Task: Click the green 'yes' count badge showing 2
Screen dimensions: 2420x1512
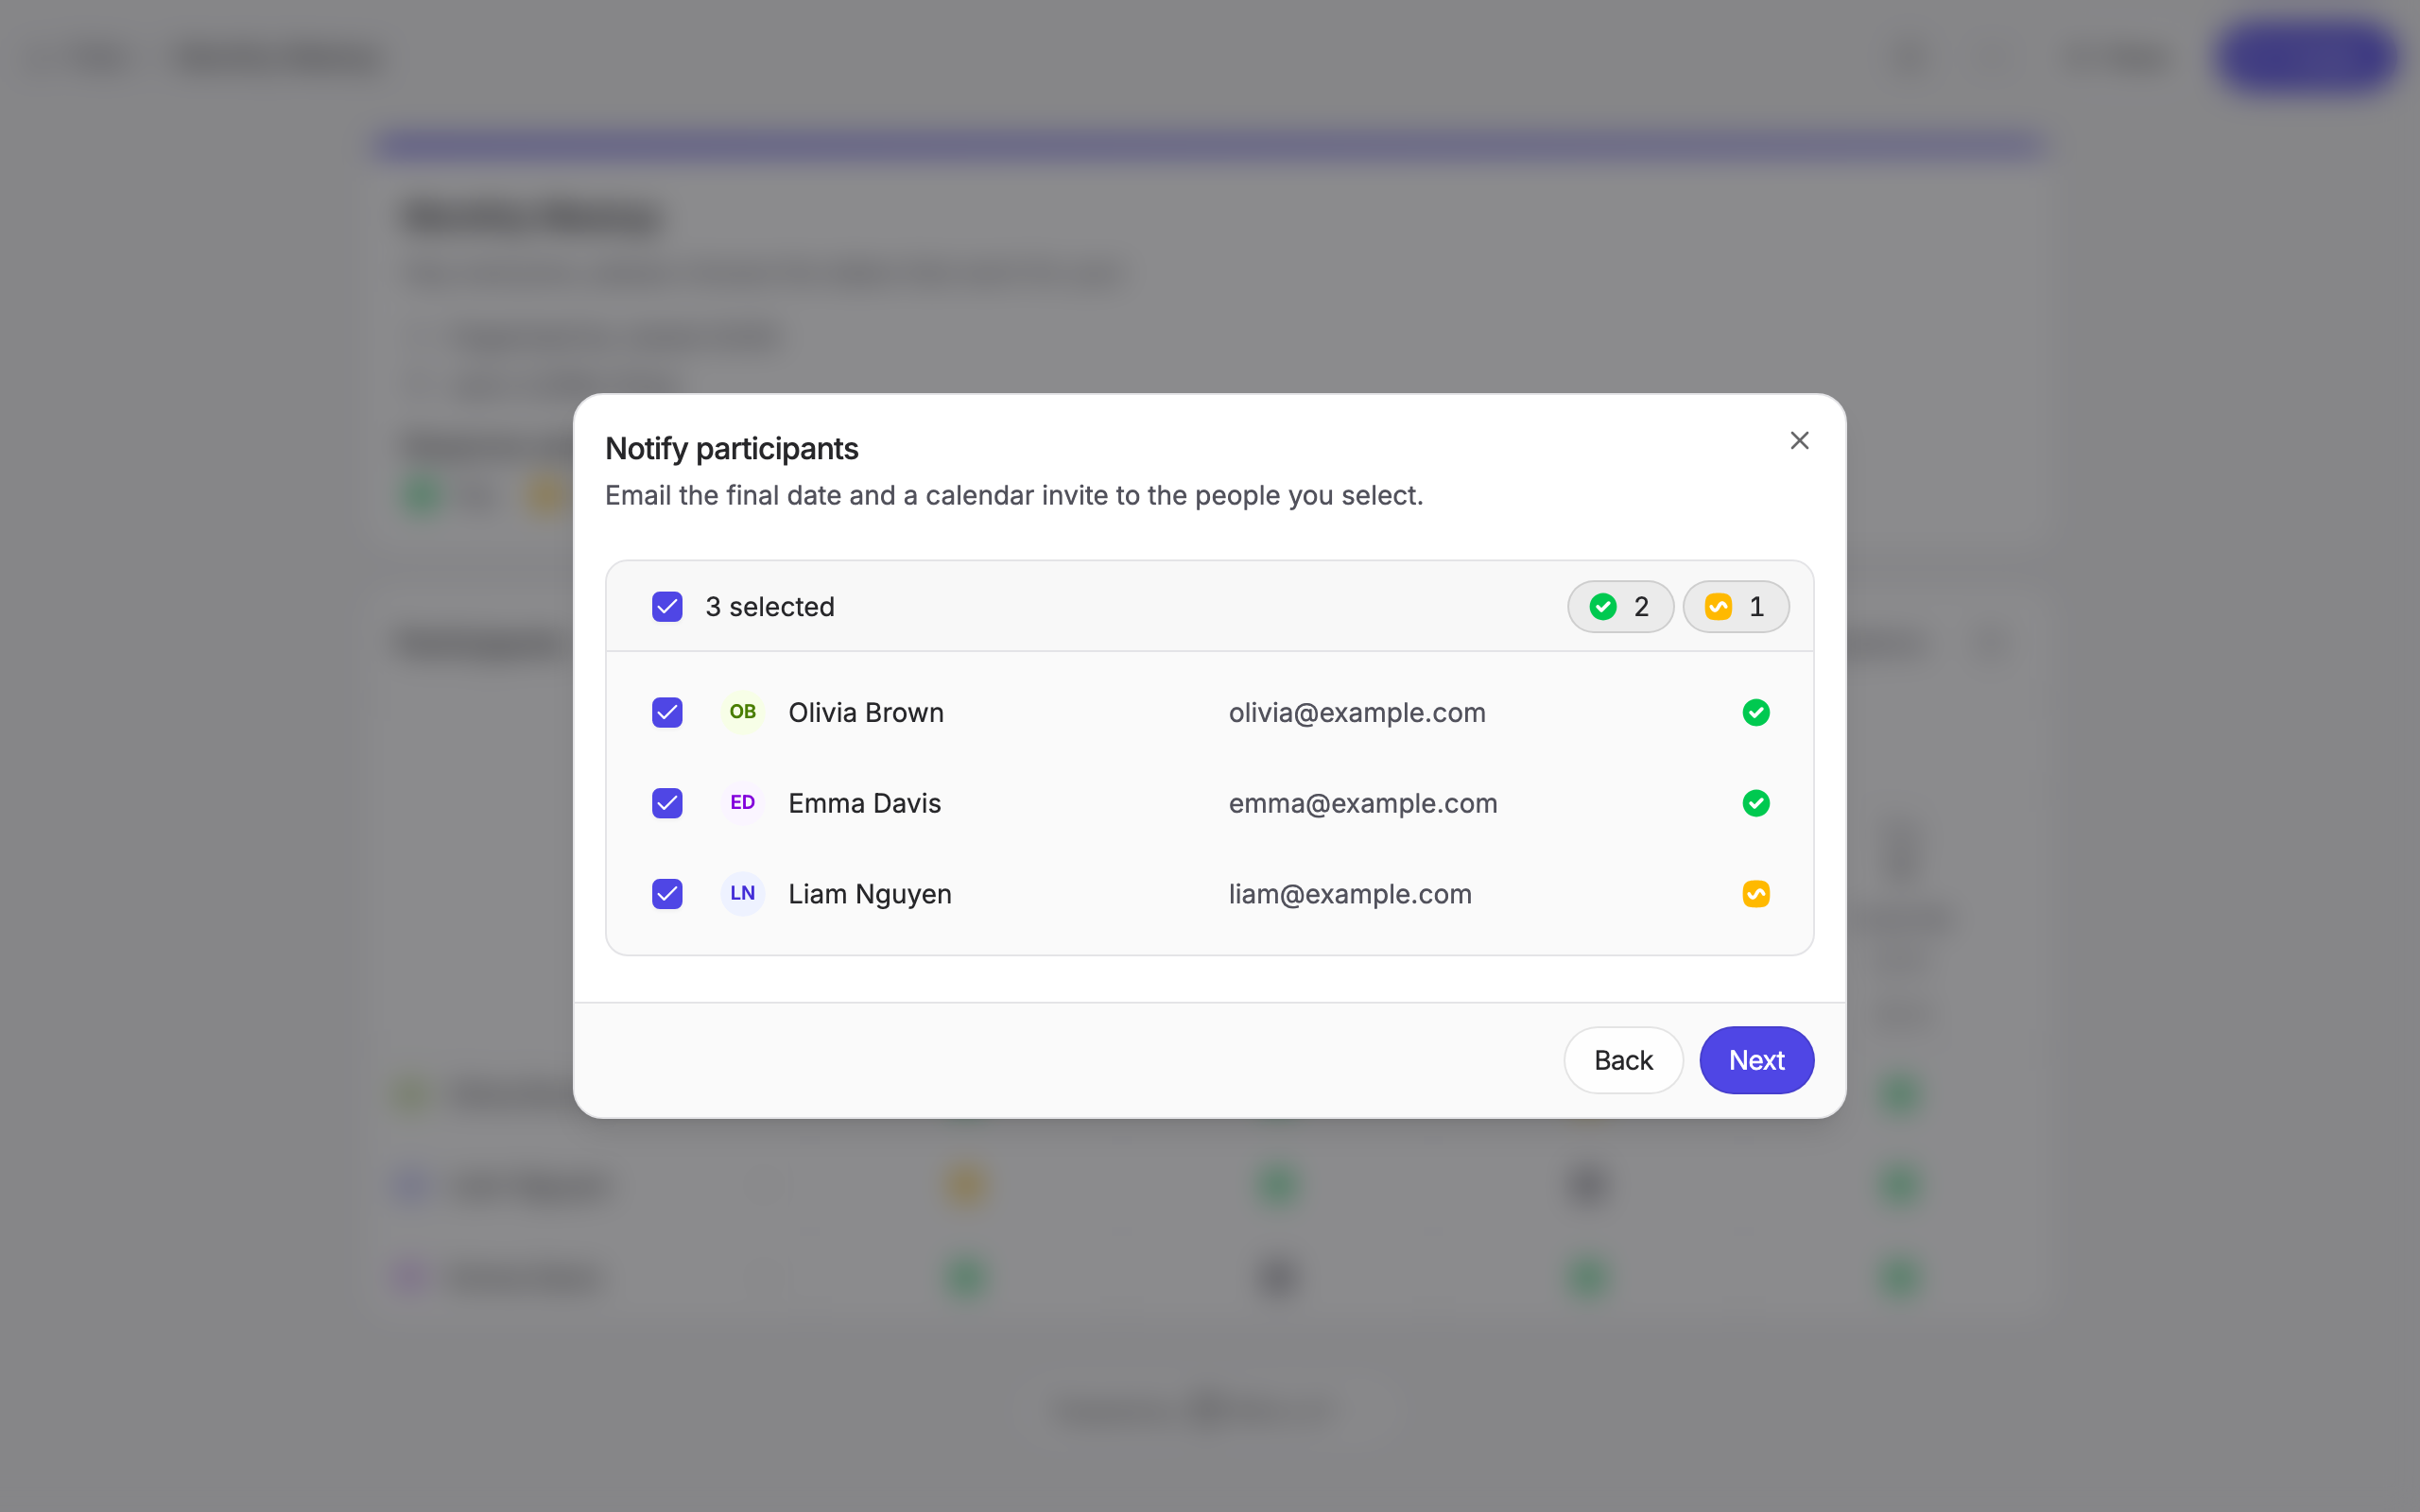Action: [x=1620, y=607]
